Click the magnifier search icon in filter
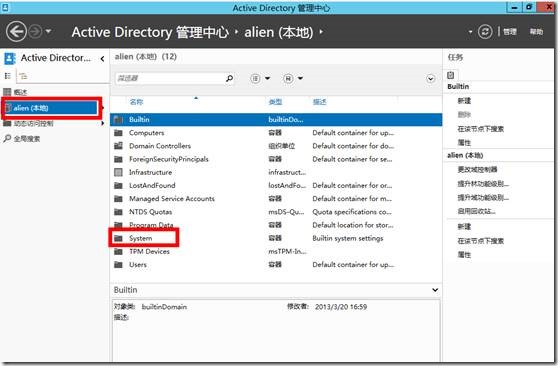The height and width of the screenshot is (366, 558). [x=230, y=78]
